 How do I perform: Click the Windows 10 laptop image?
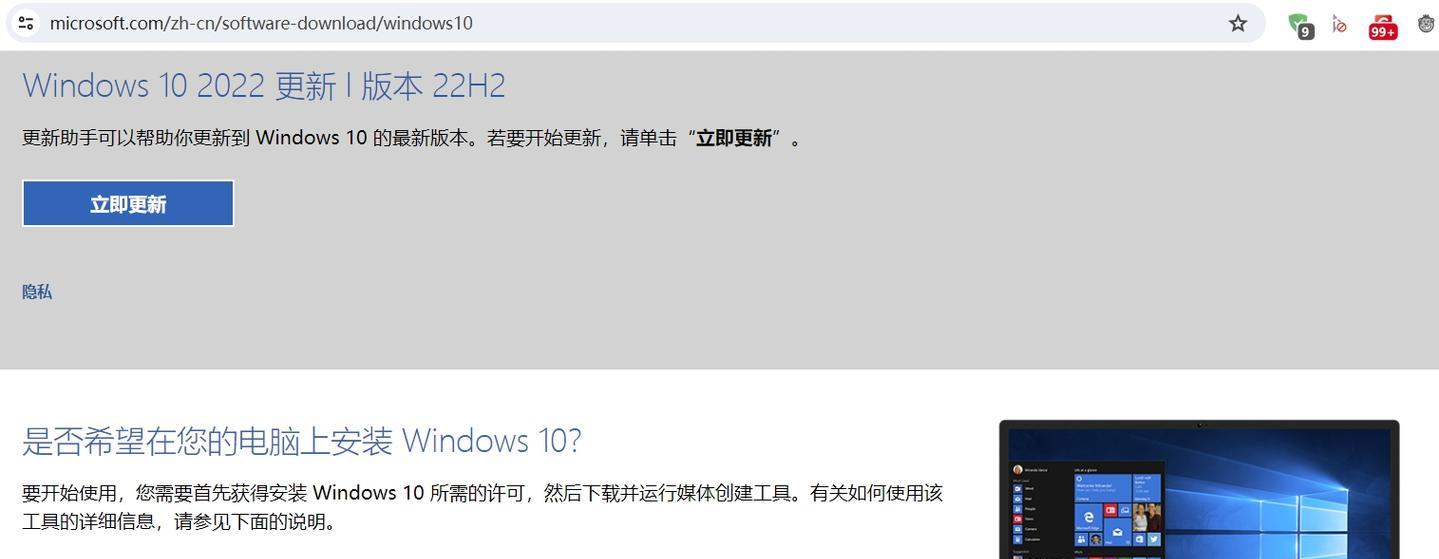point(1199,489)
